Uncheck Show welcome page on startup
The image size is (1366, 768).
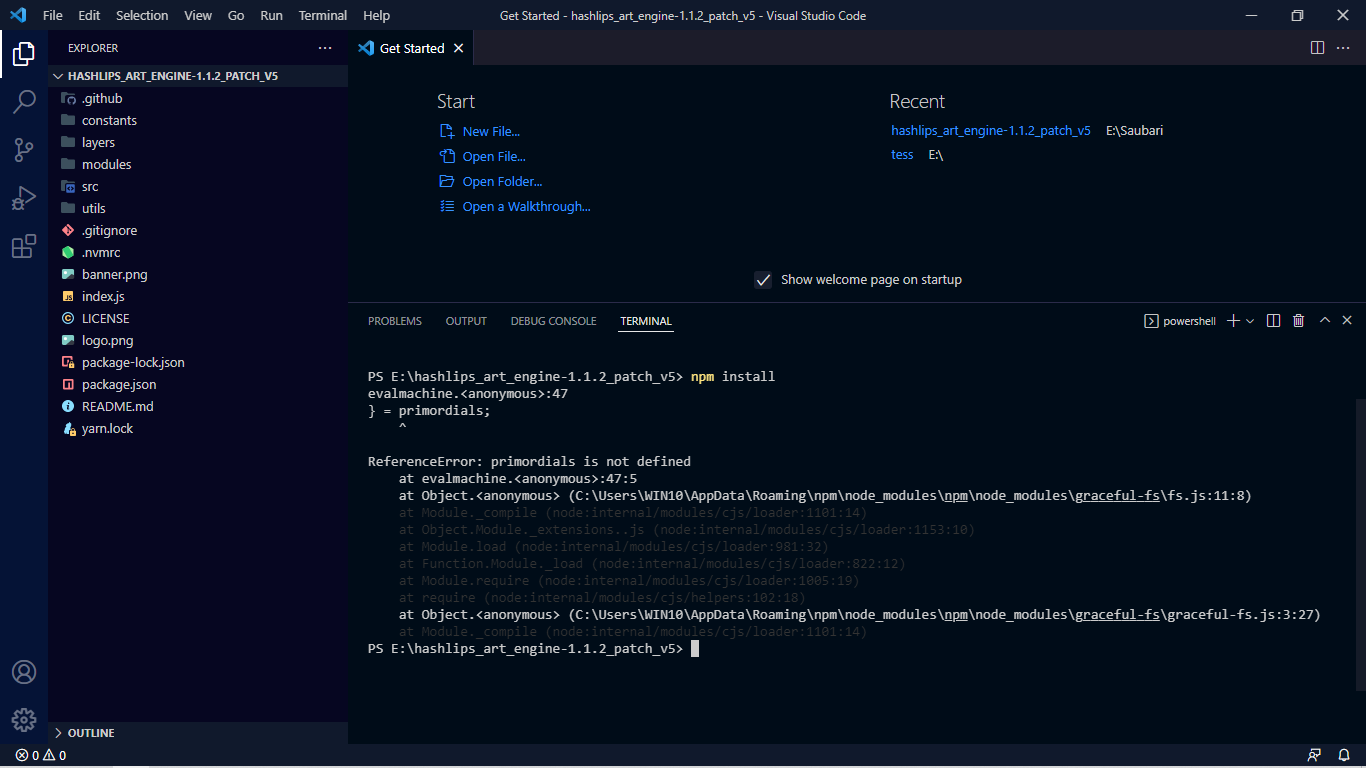[x=763, y=280]
